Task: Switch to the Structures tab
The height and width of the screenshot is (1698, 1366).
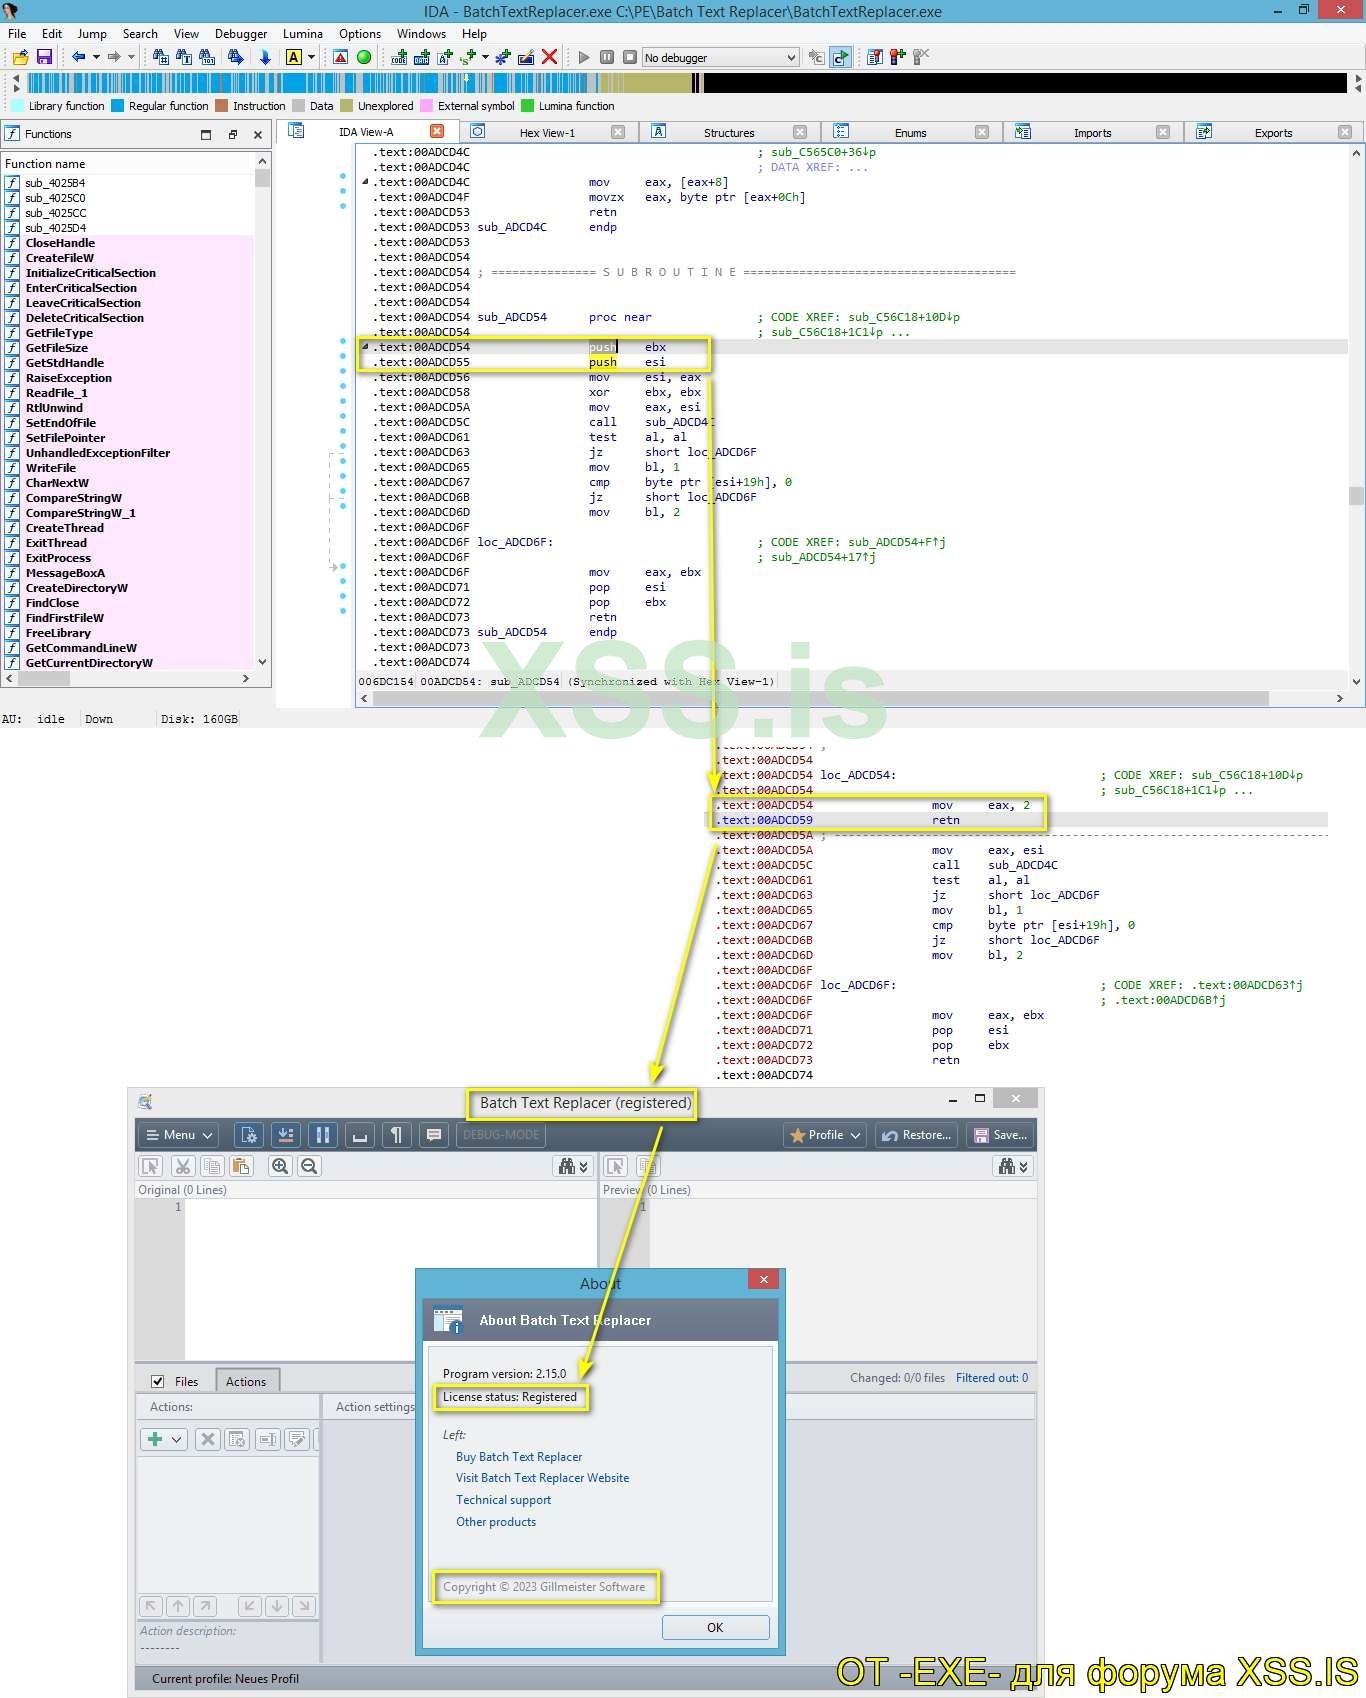Action: [x=729, y=132]
